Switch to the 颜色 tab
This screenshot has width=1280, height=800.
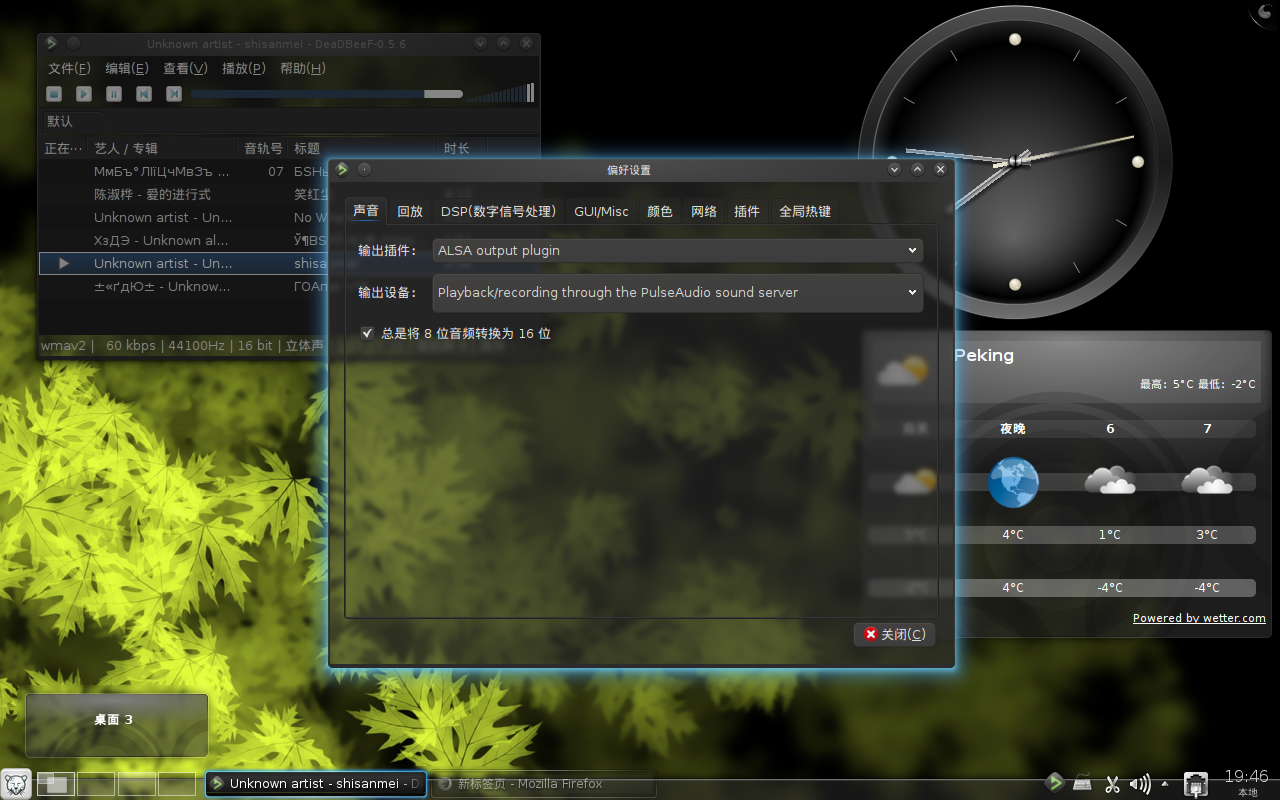click(660, 211)
